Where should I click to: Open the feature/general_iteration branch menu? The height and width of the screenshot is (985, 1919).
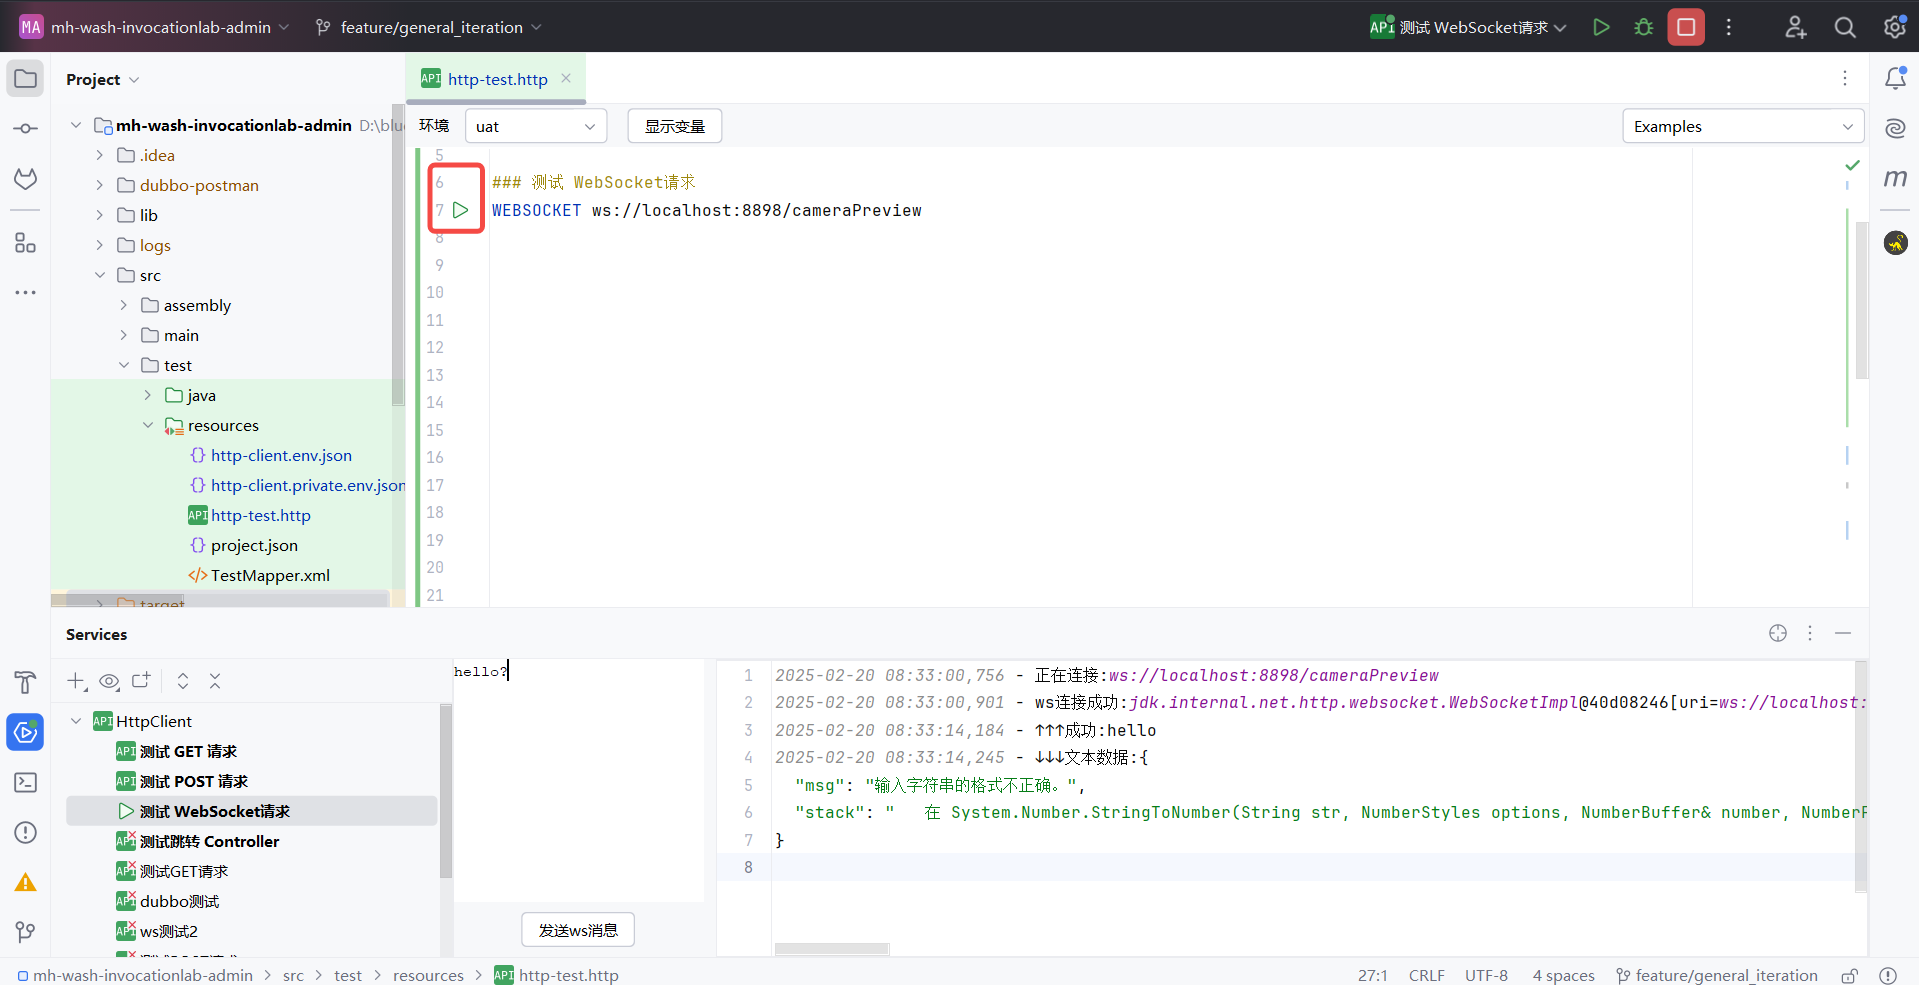(x=427, y=27)
